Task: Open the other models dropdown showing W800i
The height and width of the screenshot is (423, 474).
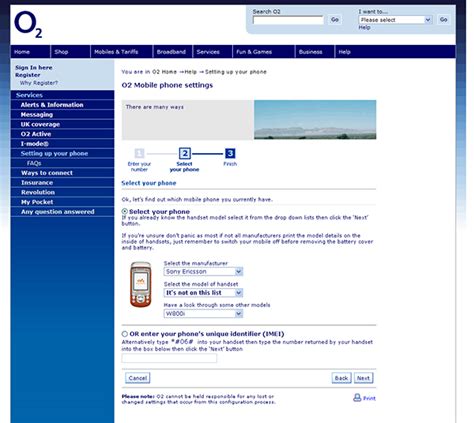Action: coord(203,314)
